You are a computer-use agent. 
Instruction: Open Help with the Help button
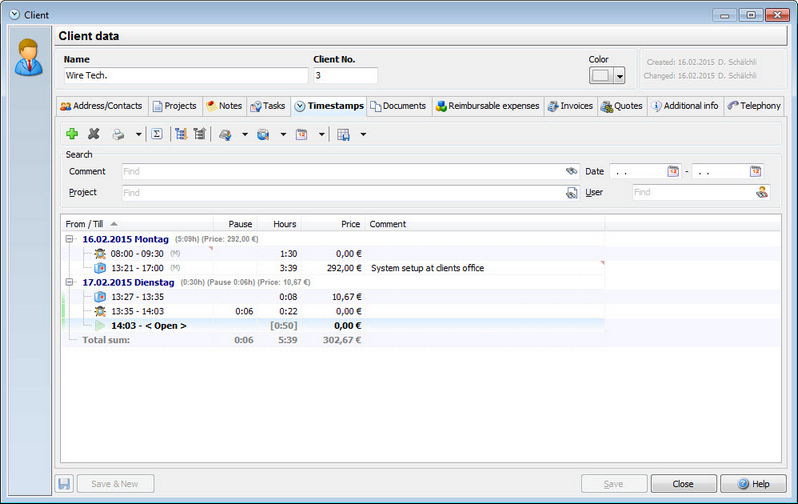point(753,484)
